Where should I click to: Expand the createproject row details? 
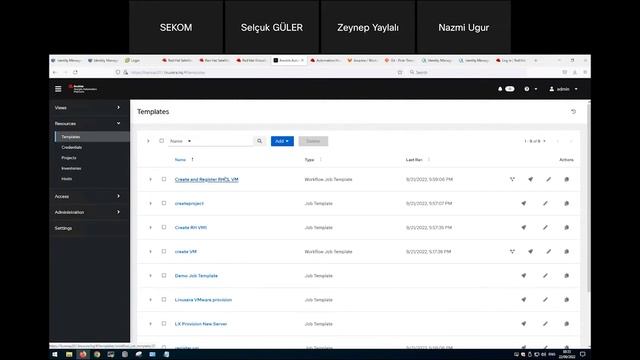coord(150,203)
